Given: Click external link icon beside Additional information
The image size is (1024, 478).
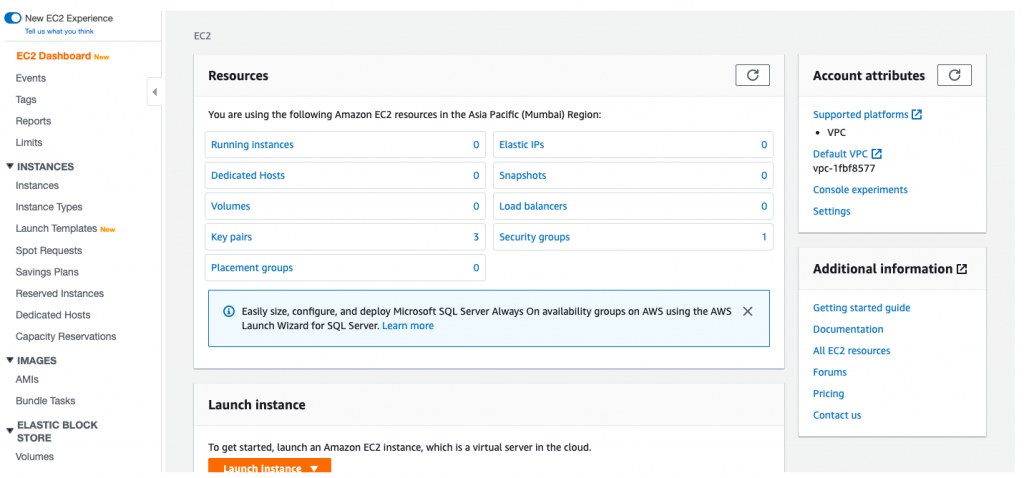Looking at the screenshot, I should tap(962, 269).
